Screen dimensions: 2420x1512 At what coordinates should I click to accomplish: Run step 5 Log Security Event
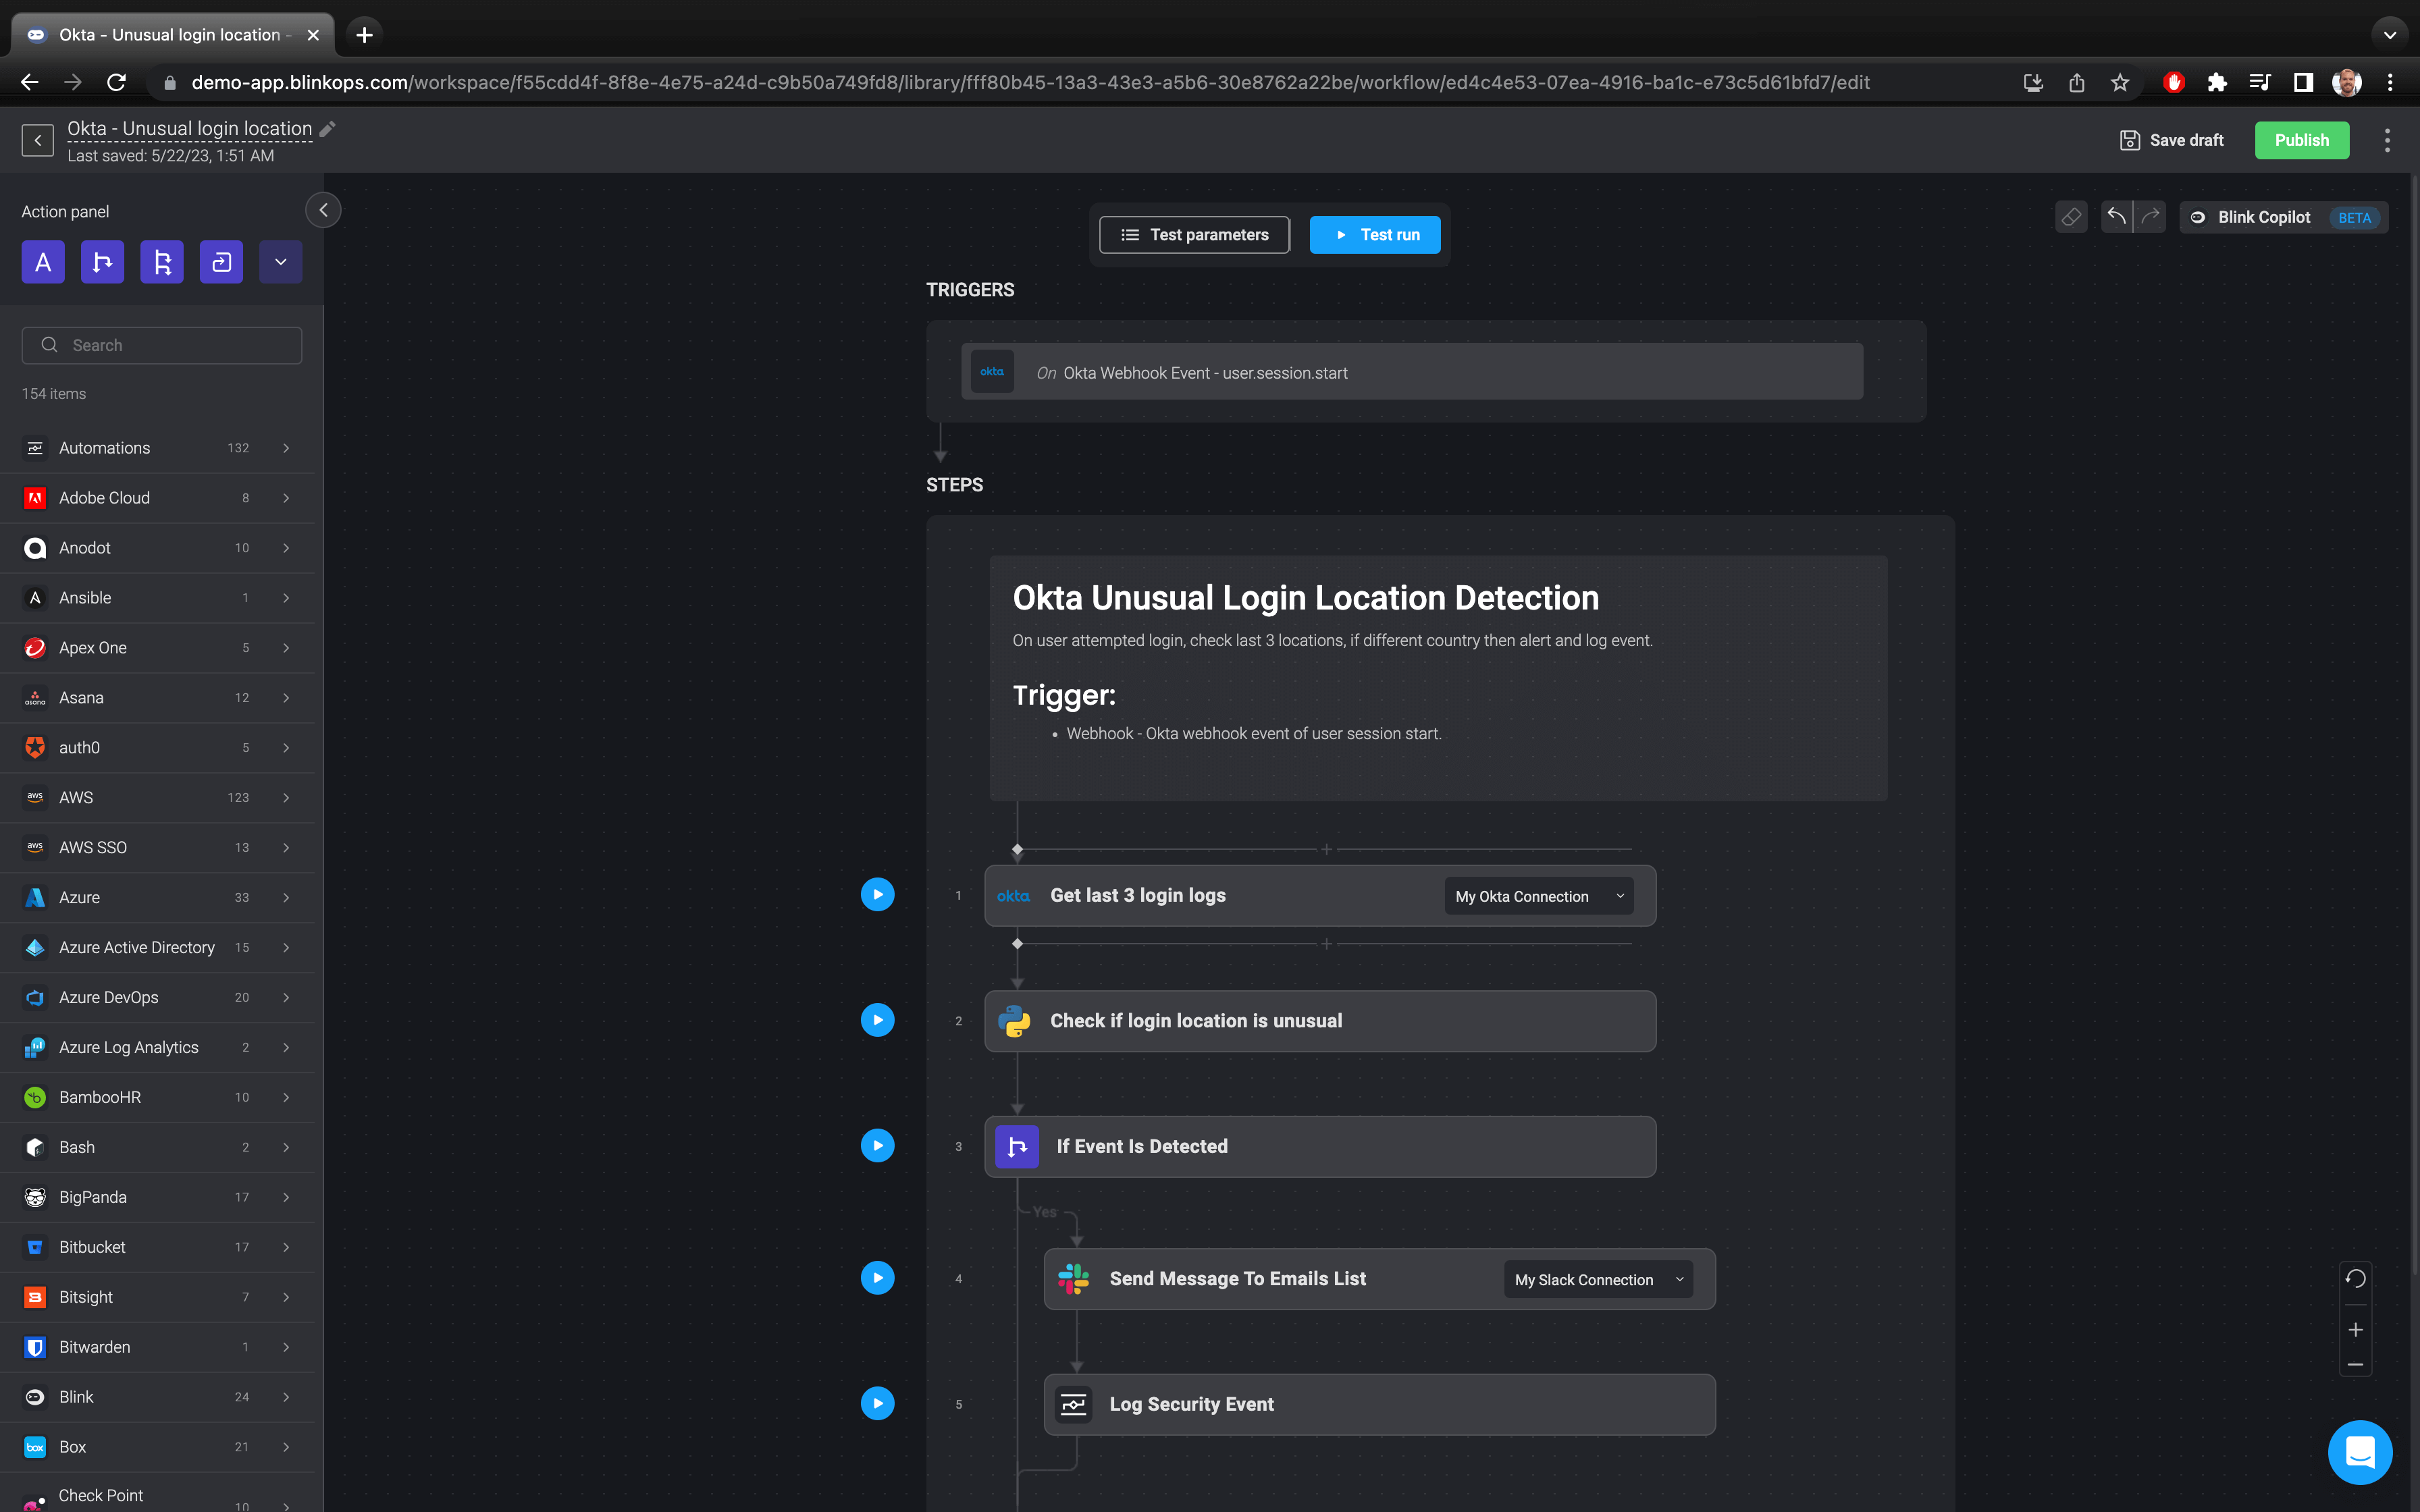coord(877,1404)
